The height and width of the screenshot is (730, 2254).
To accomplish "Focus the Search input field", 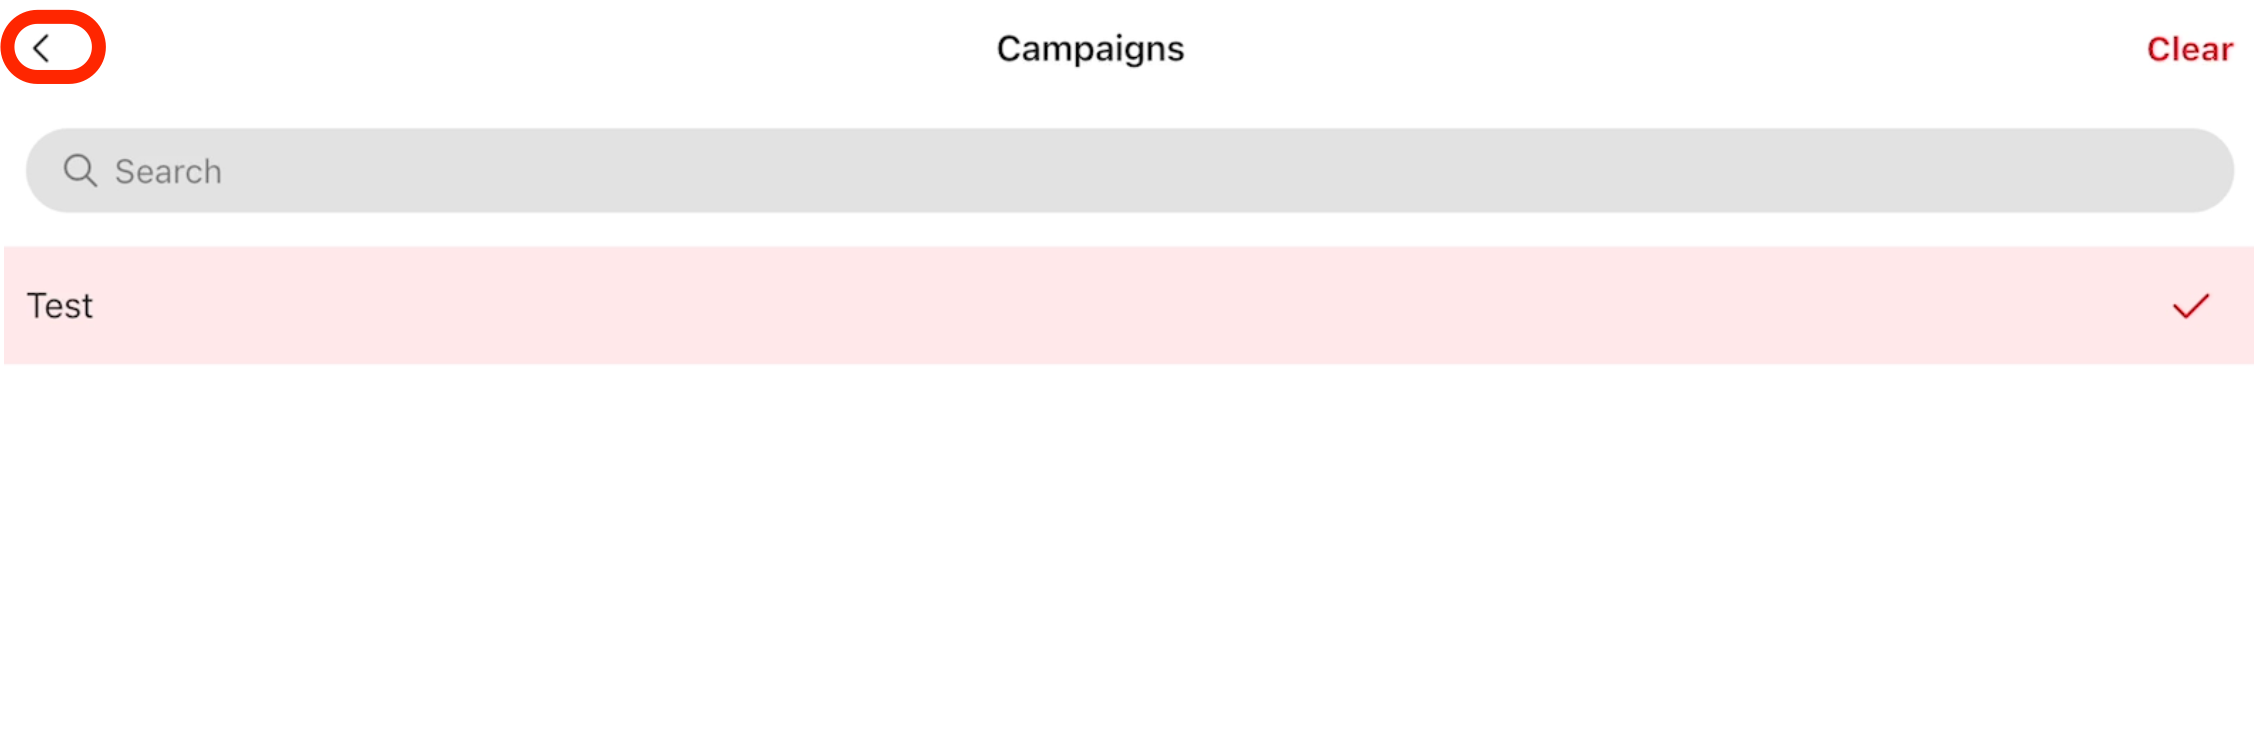I will pyautogui.click(x=1130, y=171).
